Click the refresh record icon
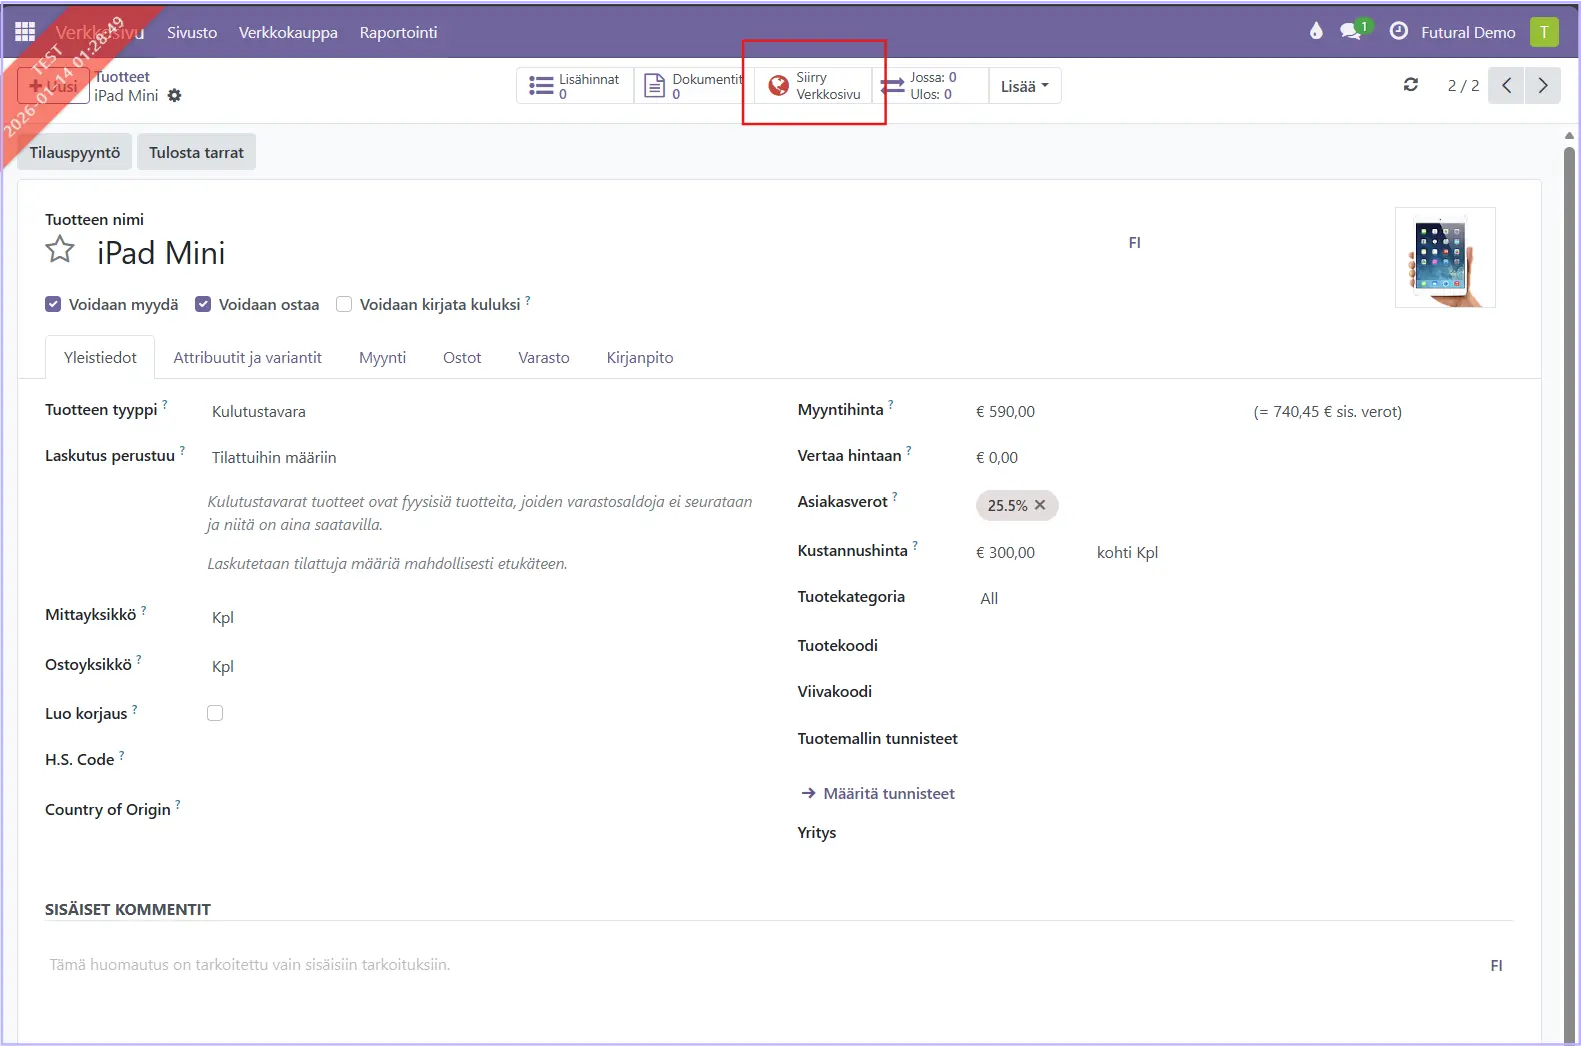 click(x=1411, y=85)
